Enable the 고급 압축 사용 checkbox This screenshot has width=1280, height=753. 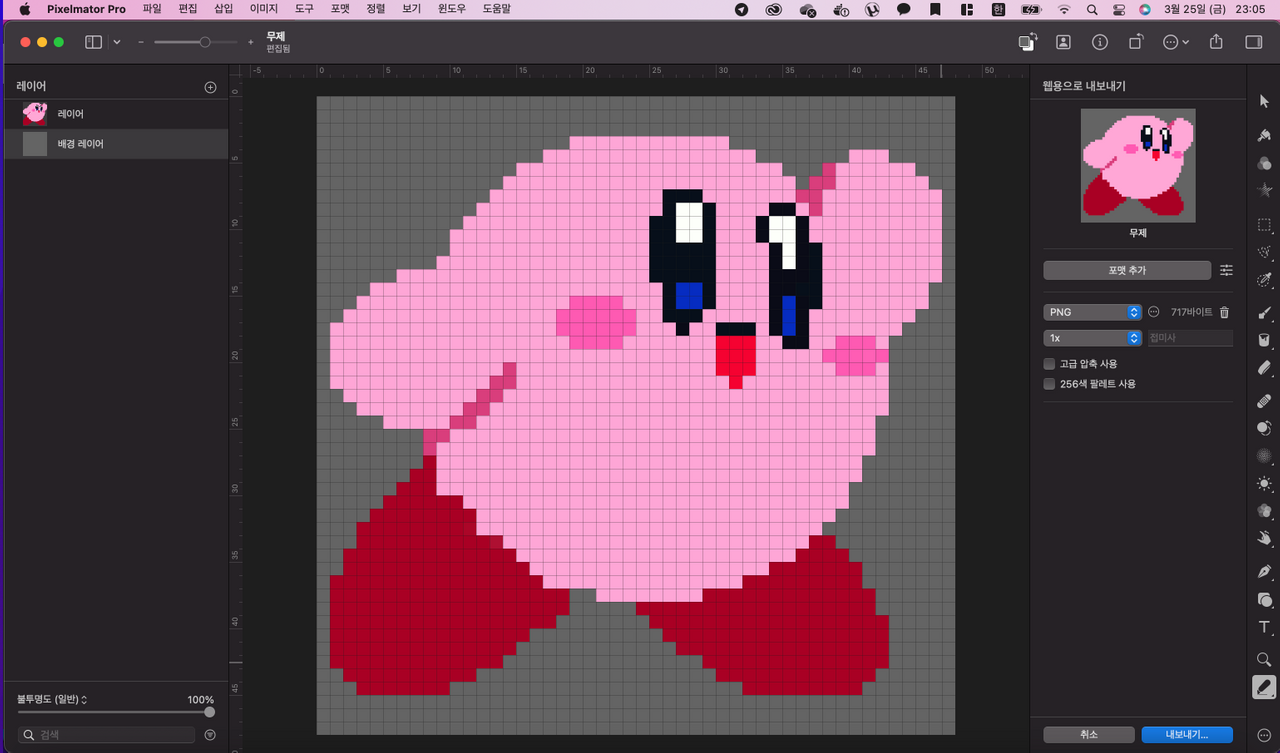click(1049, 364)
